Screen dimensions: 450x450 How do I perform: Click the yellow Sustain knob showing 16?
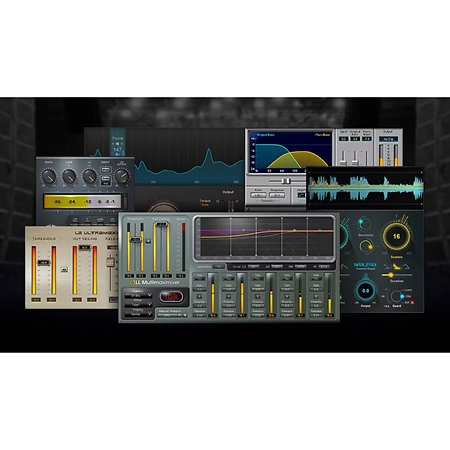396,236
